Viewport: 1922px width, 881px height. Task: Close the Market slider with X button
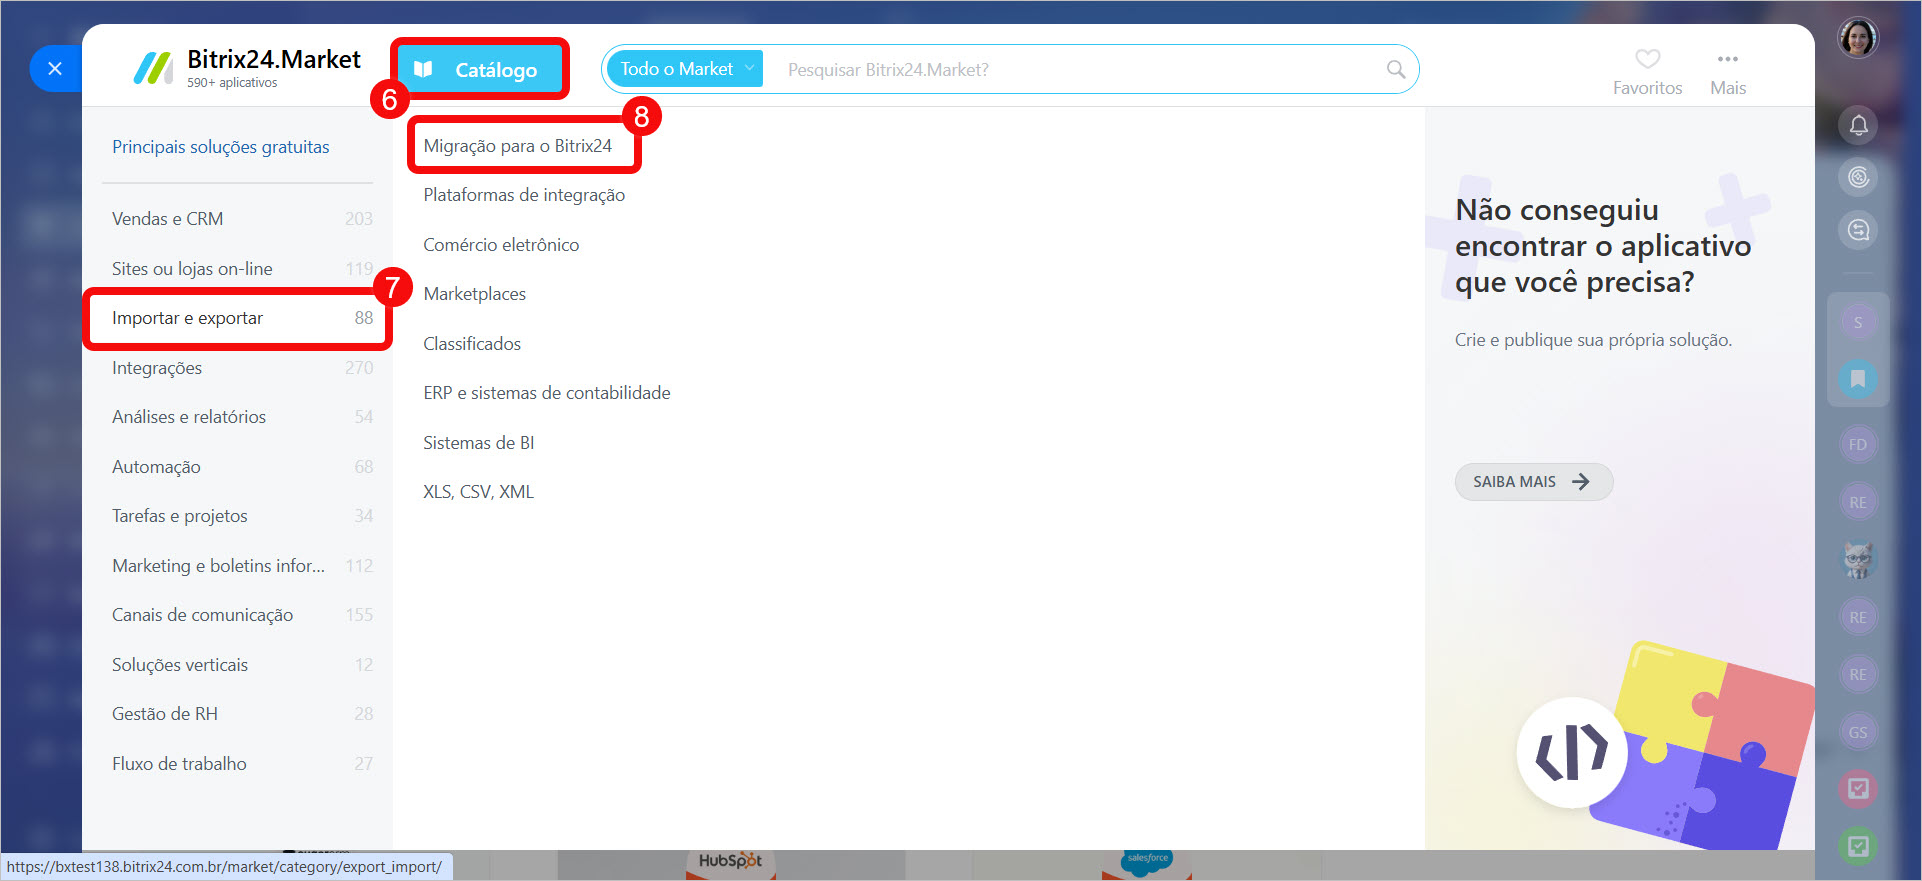(55, 69)
